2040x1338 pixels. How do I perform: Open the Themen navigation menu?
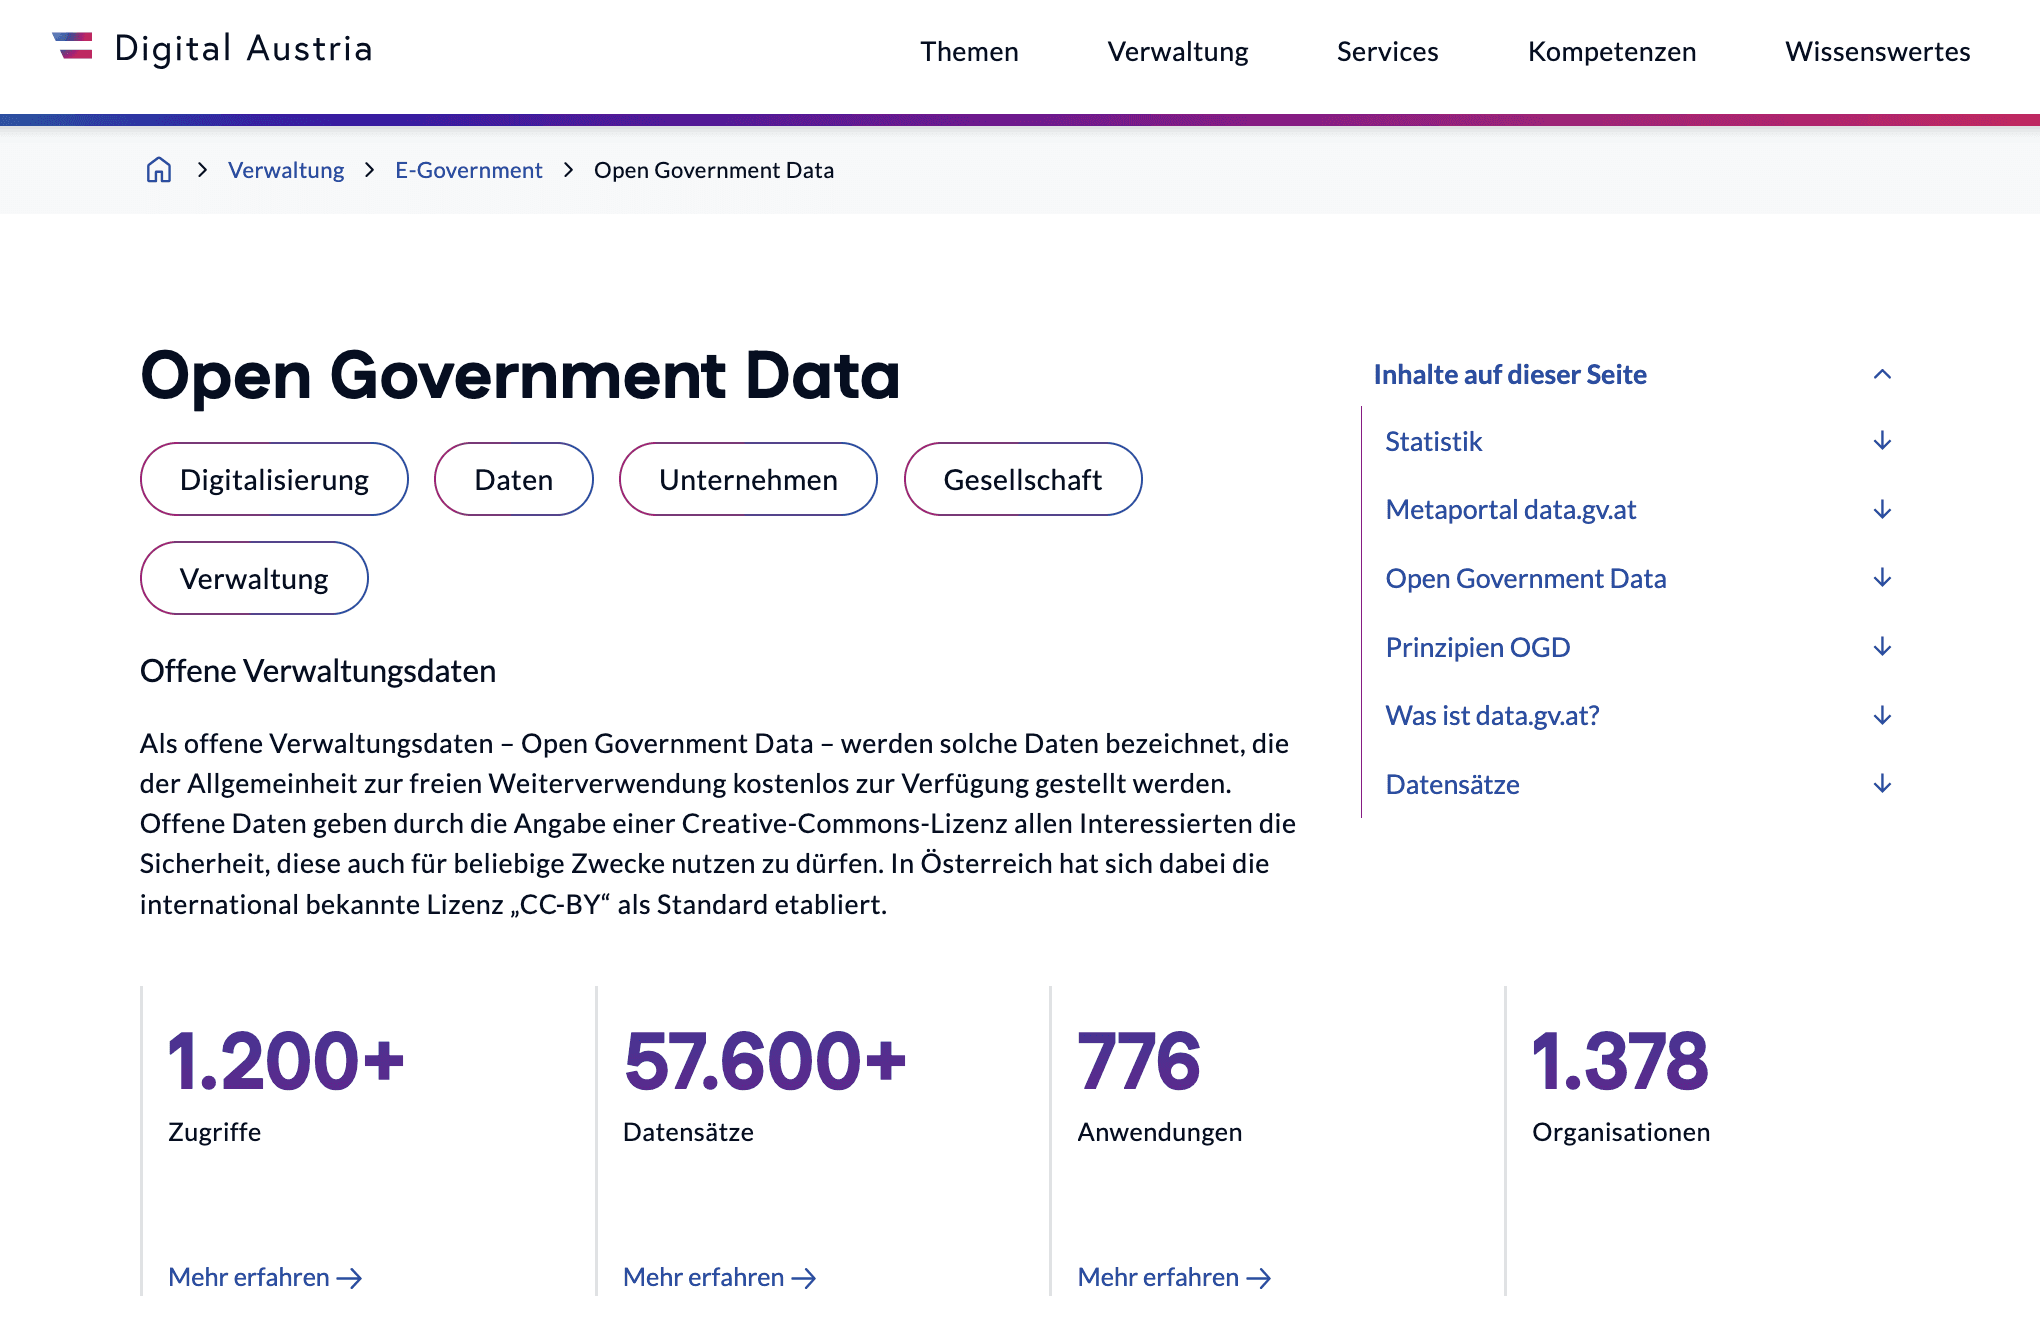pos(969,51)
